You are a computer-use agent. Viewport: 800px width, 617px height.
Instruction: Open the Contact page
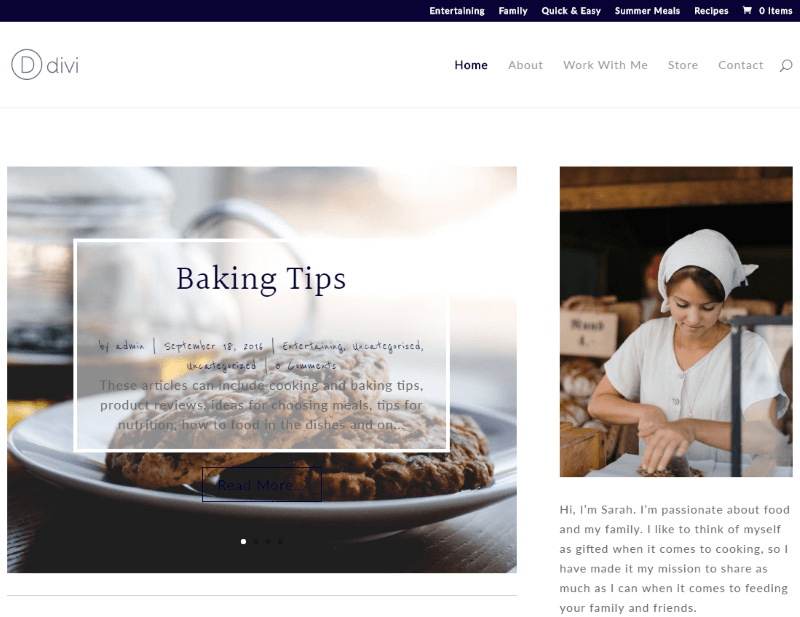coord(740,65)
